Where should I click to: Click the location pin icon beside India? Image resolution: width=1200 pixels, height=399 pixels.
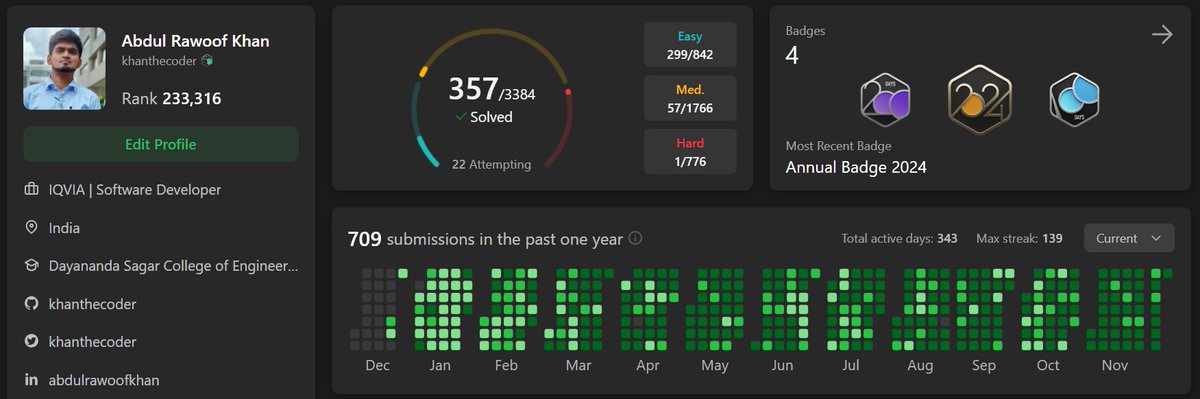click(31, 228)
